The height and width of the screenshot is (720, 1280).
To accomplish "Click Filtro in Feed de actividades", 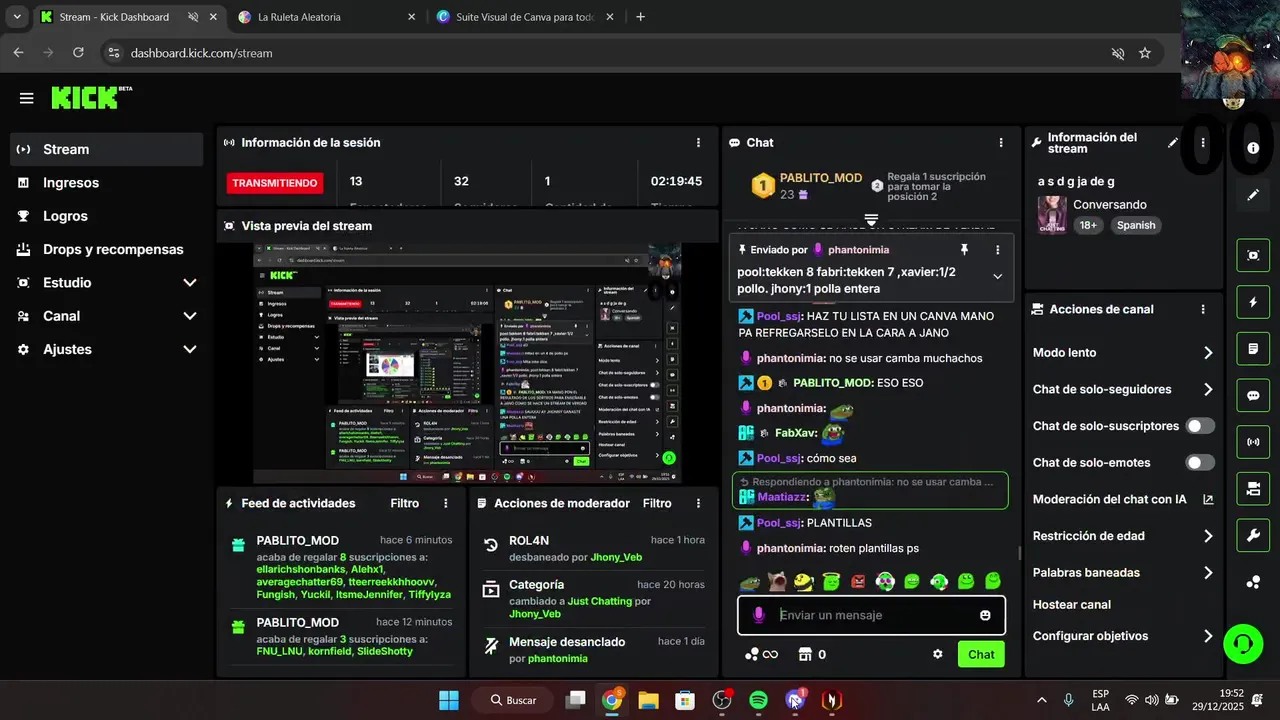I will (x=405, y=503).
